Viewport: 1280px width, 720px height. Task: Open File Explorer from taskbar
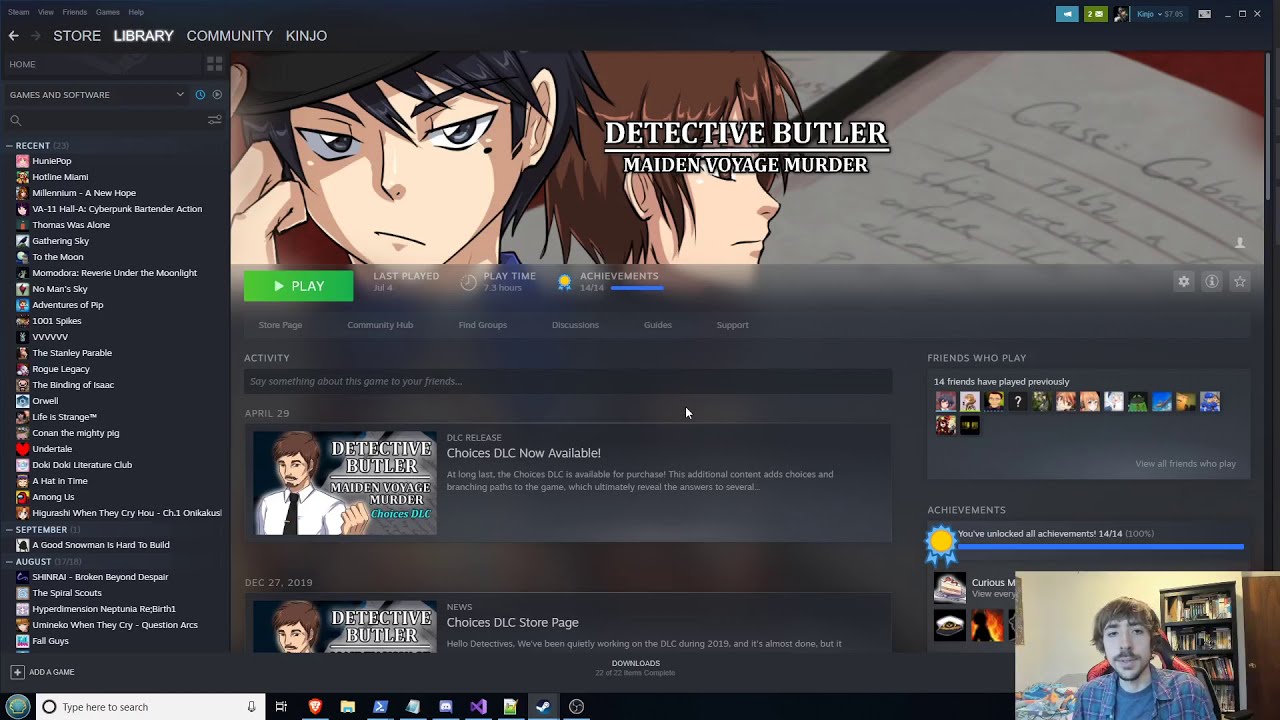click(x=347, y=707)
